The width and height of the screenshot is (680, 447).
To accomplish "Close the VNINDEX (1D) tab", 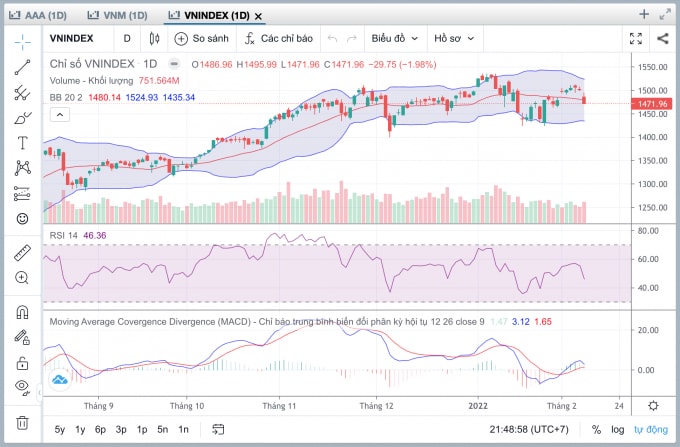I will click(x=258, y=16).
